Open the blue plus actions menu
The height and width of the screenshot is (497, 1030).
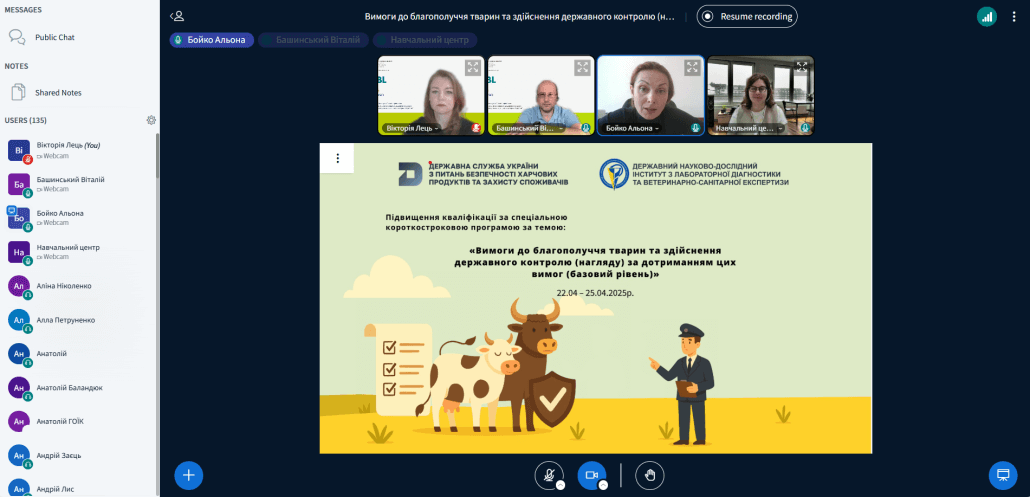pyautogui.click(x=189, y=474)
